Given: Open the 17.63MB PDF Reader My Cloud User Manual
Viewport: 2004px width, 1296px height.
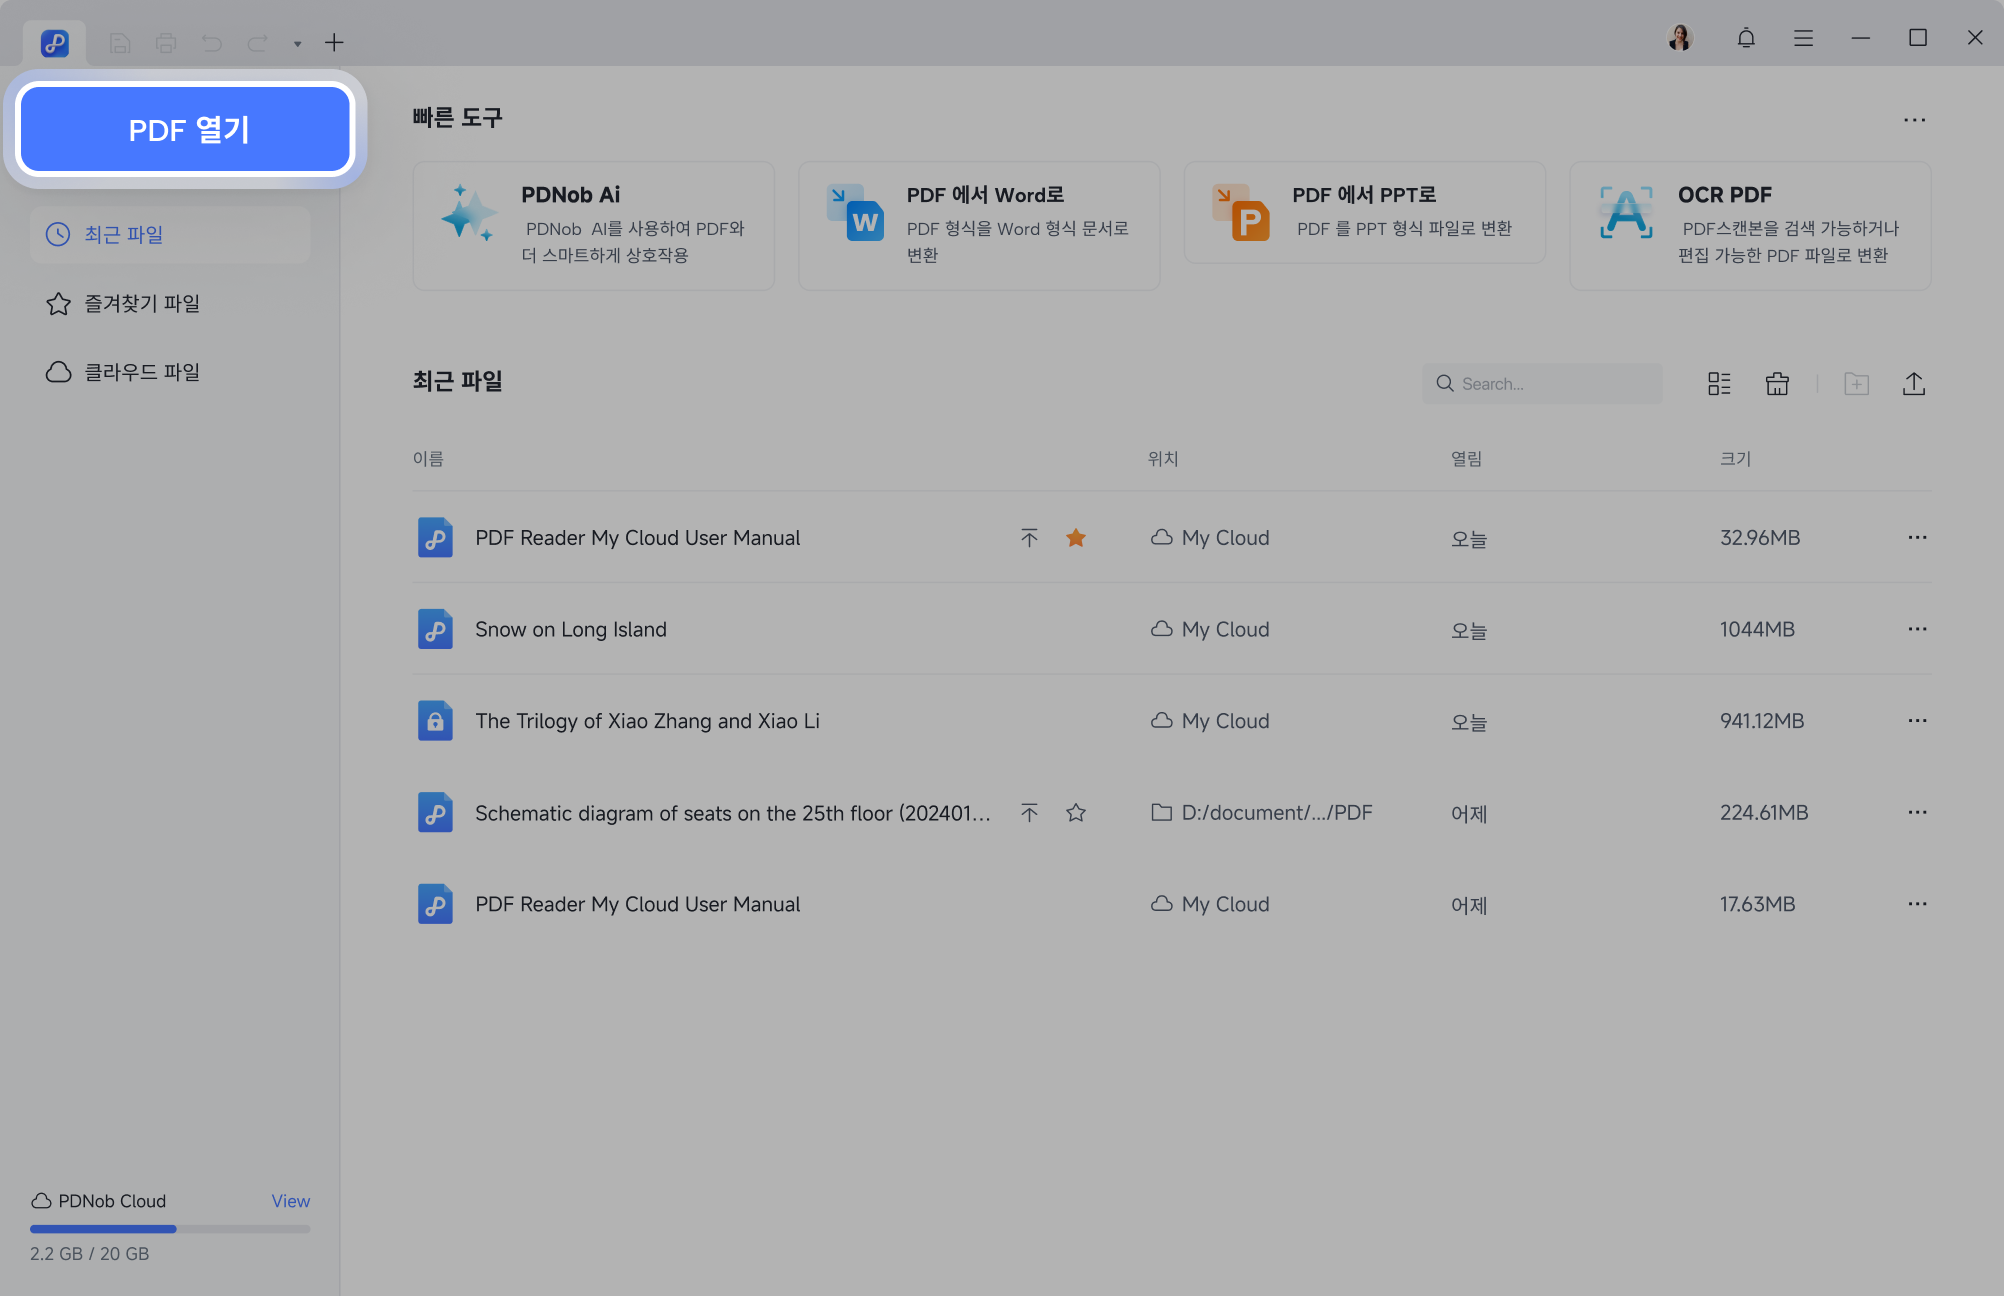Looking at the screenshot, I should click(x=637, y=904).
